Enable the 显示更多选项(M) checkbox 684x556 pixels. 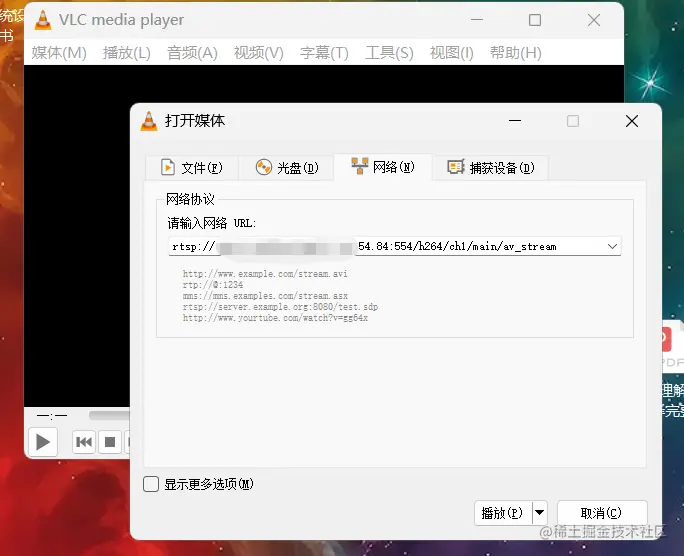(x=151, y=484)
